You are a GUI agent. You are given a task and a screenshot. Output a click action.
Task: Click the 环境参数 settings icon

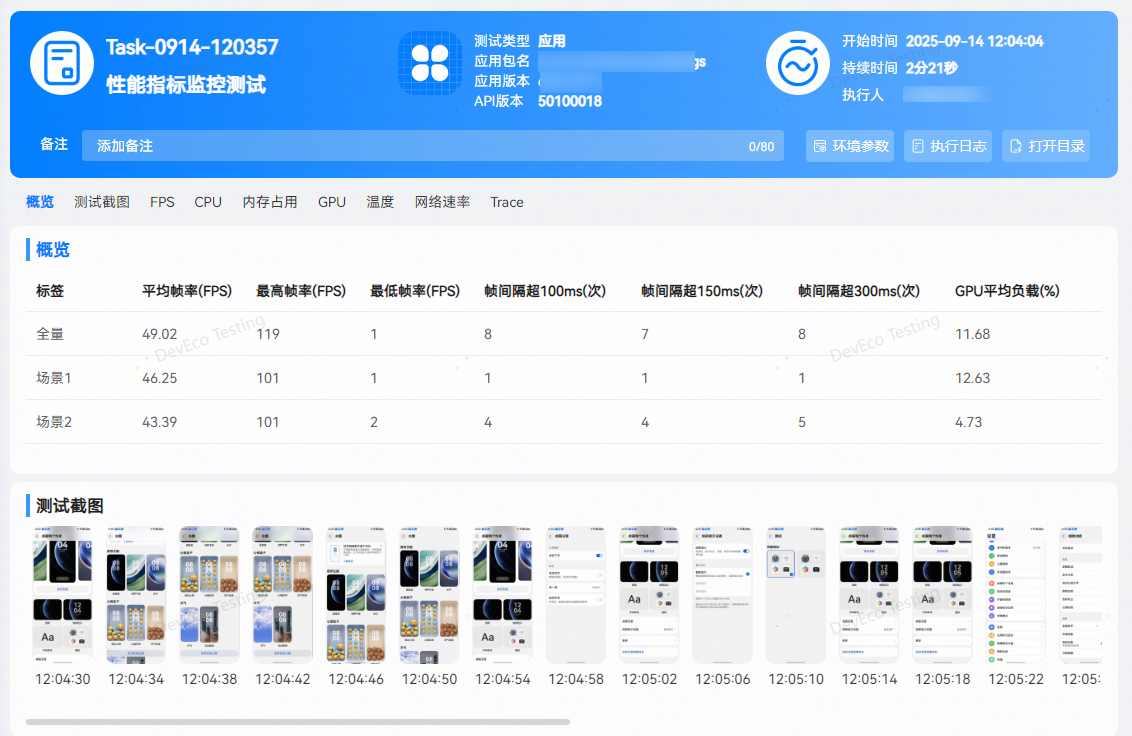[820, 146]
